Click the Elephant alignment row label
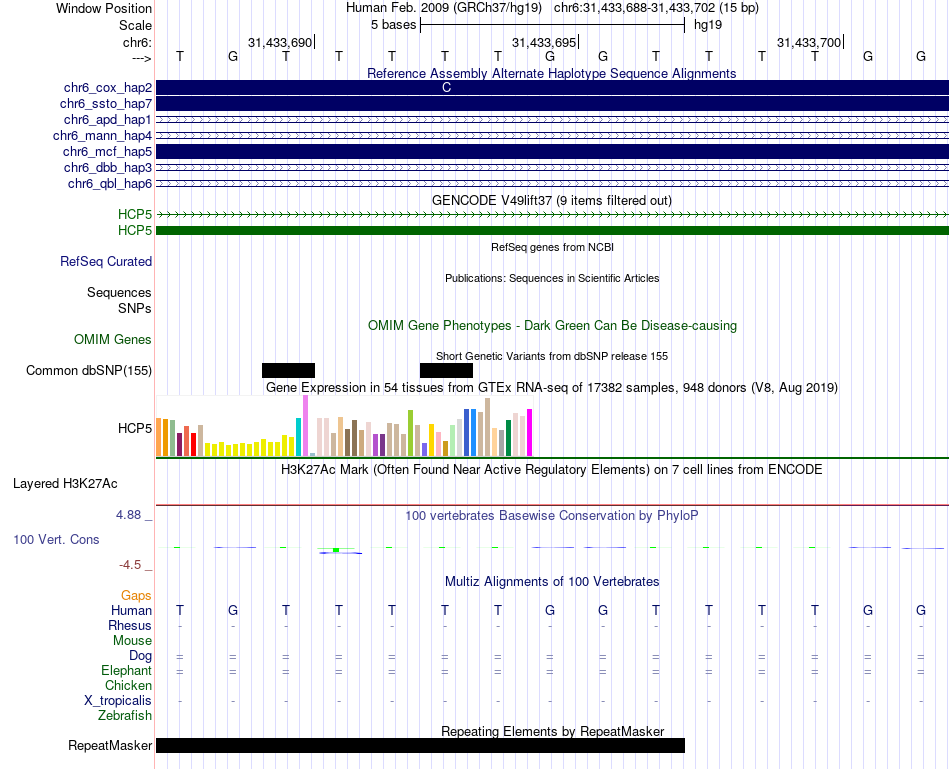Image resolution: width=950 pixels, height=769 pixels. [x=127, y=671]
